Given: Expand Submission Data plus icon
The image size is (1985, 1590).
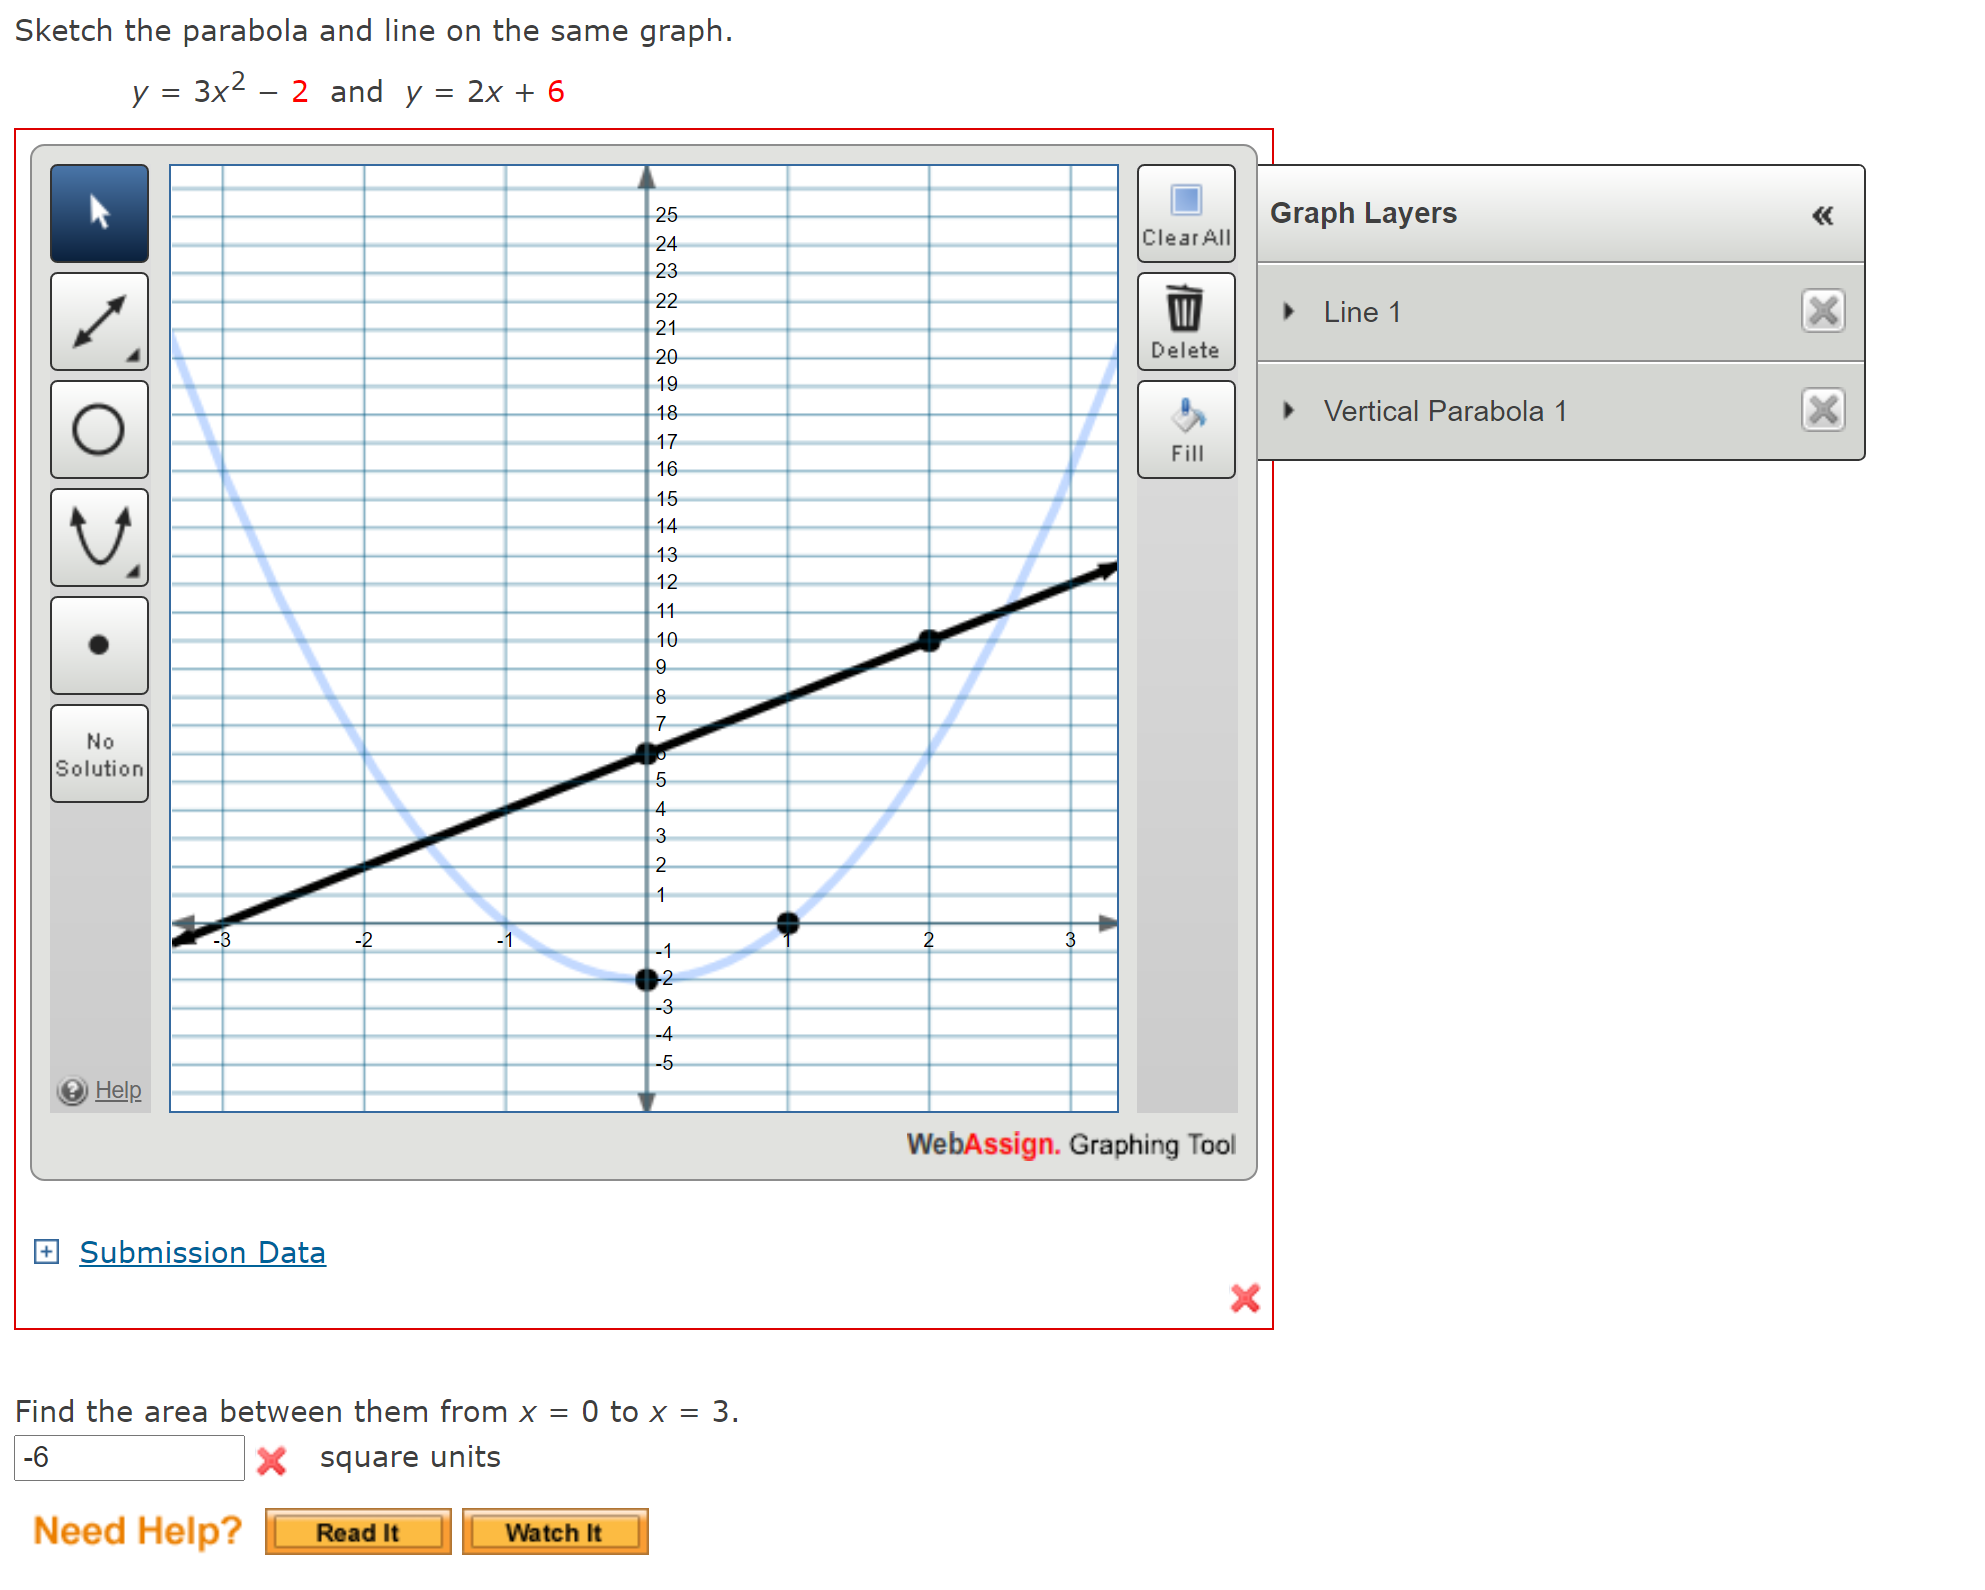Looking at the screenshot, I should (x=46, y=1251).
